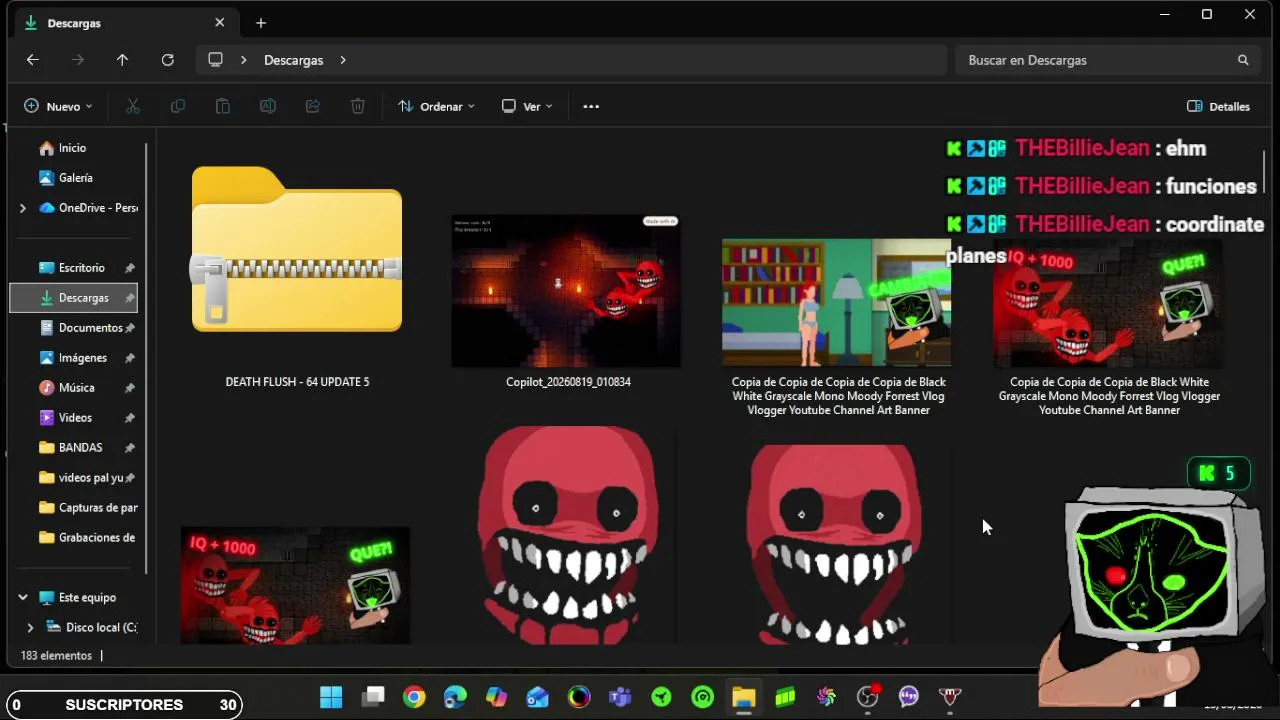Unpin Imágenes using its pin icon

pyautogui.click(x=130, y=358)
